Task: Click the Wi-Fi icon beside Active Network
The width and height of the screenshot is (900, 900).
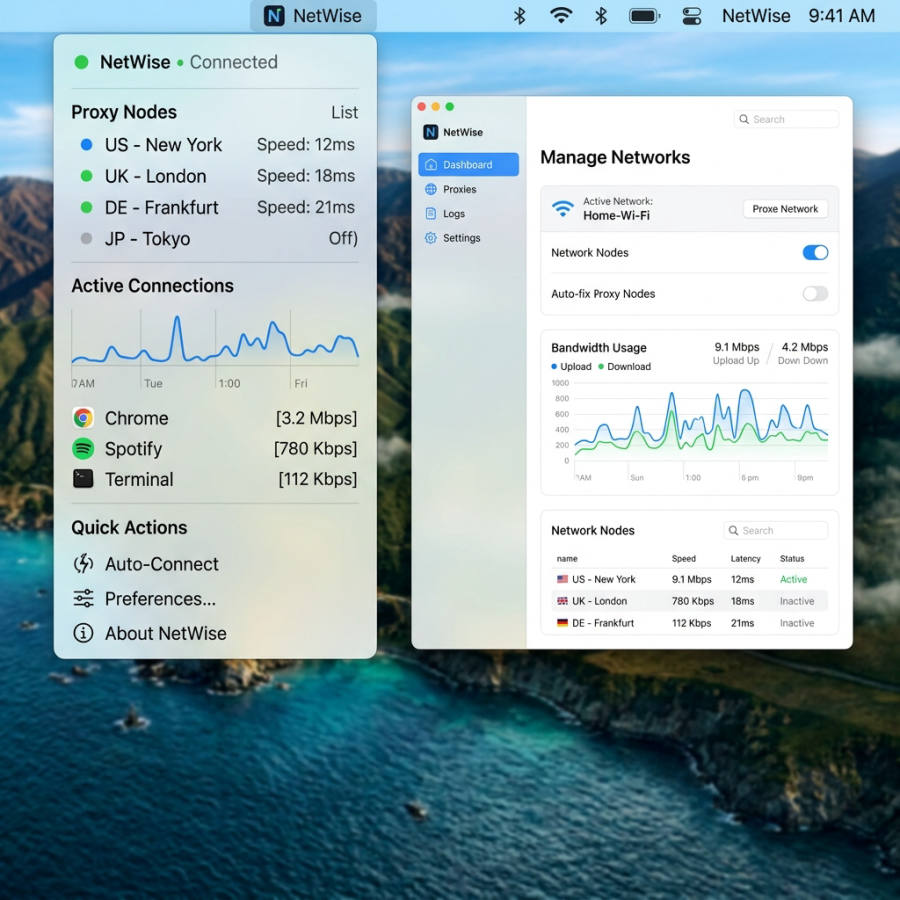Action: 562,208
